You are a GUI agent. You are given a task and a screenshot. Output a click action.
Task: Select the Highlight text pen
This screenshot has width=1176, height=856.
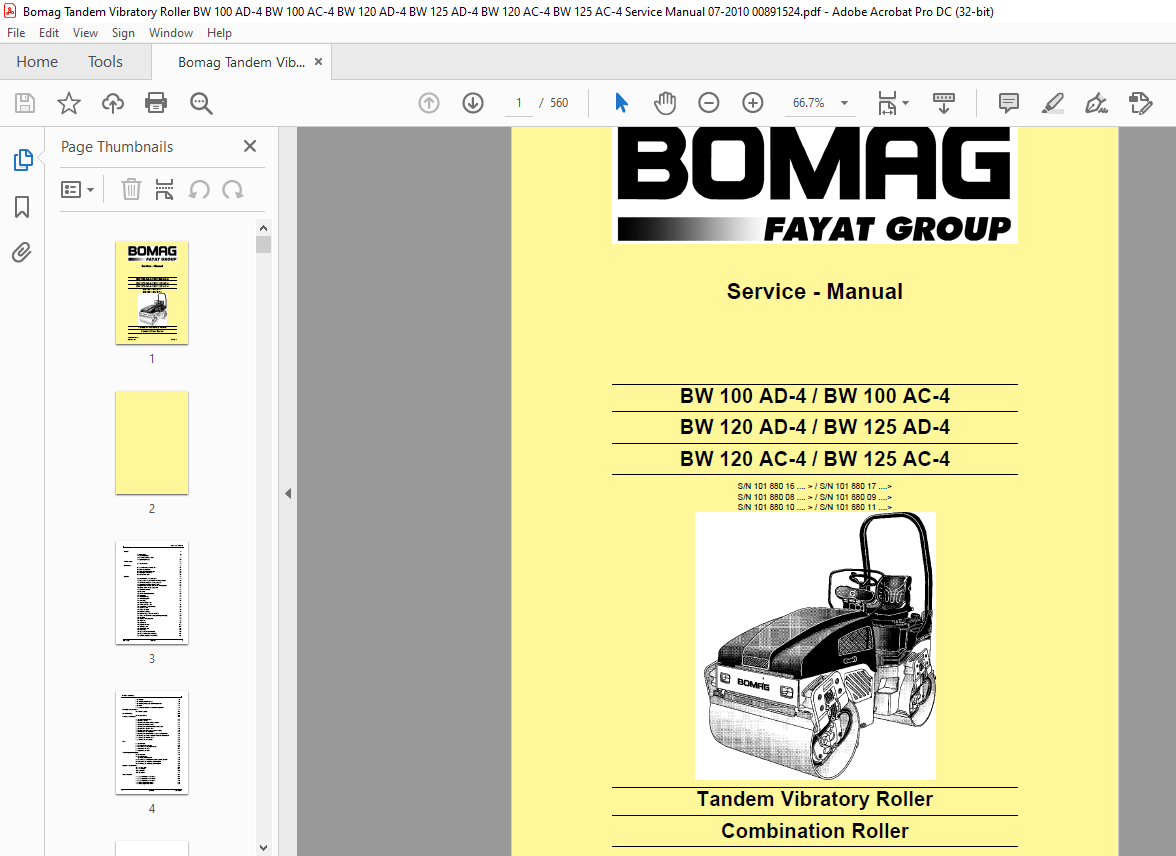click(x=1053, y=103)
